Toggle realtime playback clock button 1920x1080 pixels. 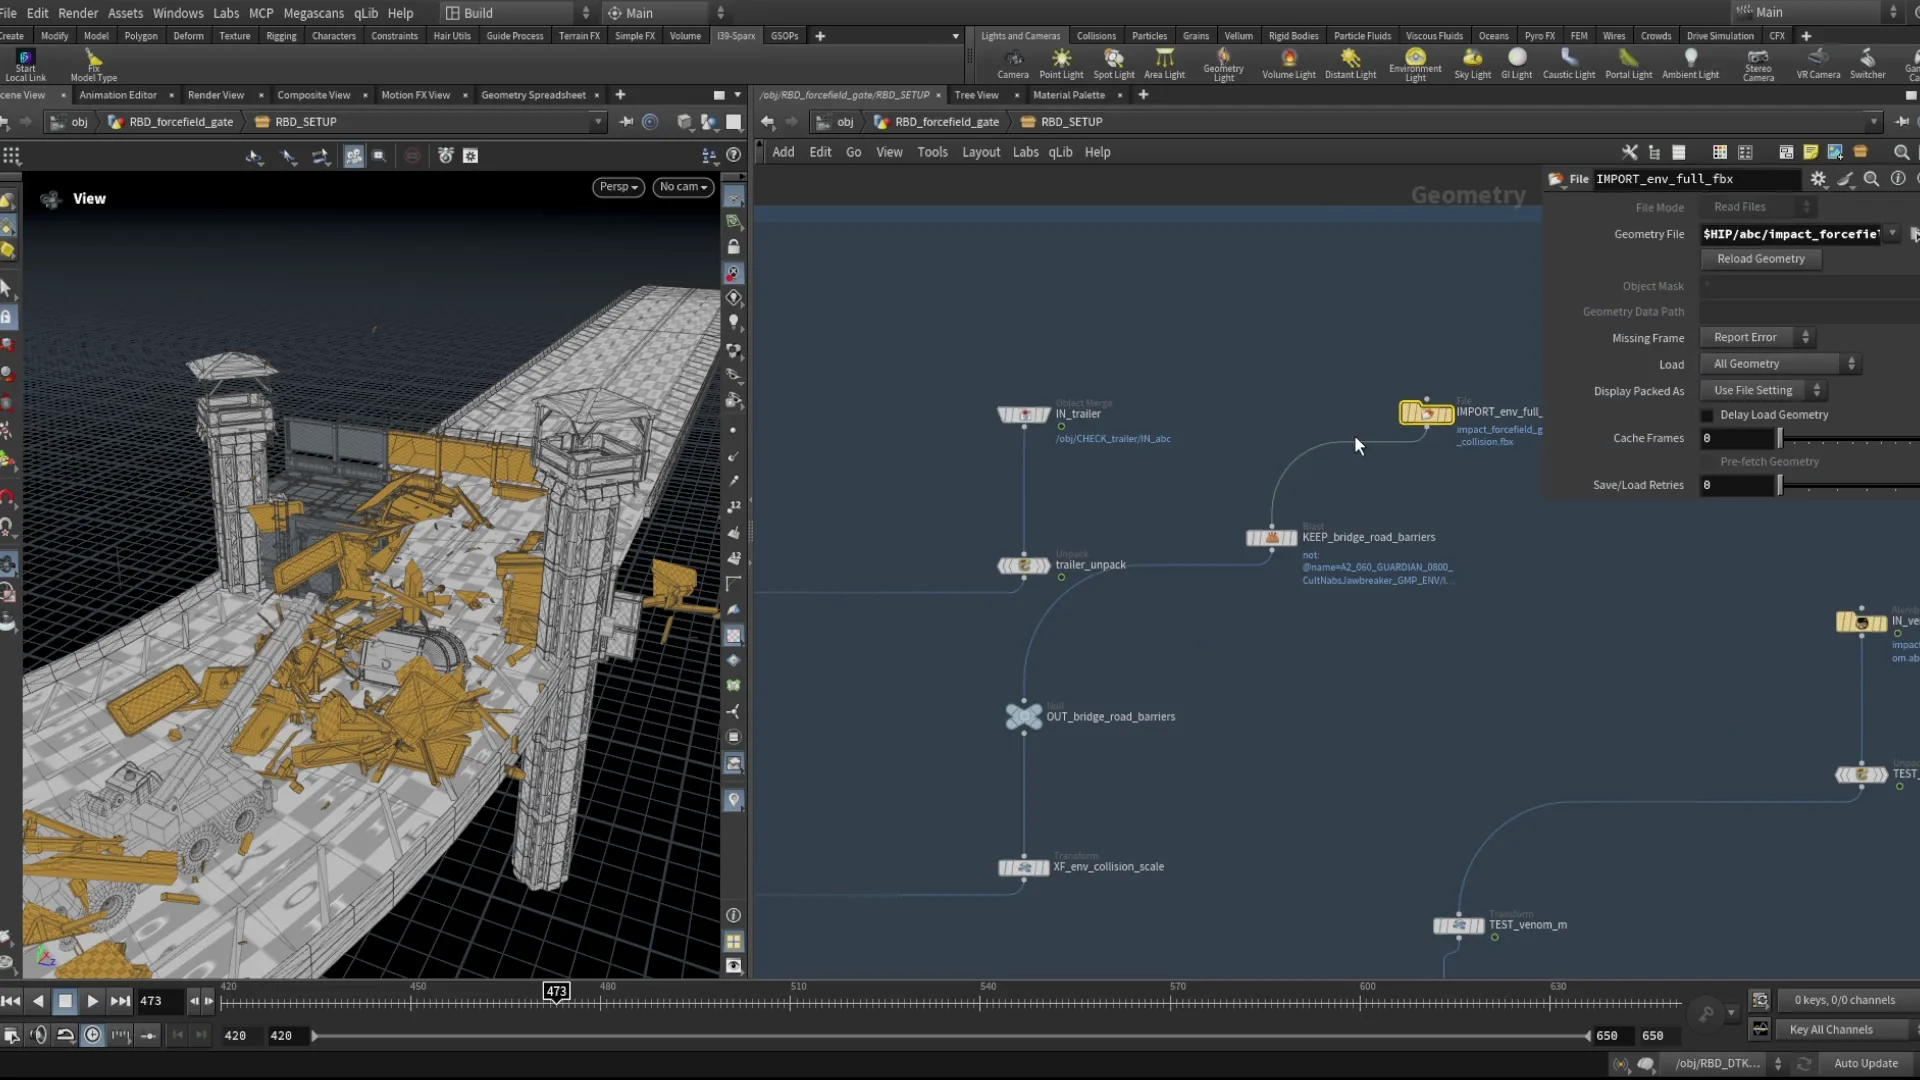tap(92, 1035)
